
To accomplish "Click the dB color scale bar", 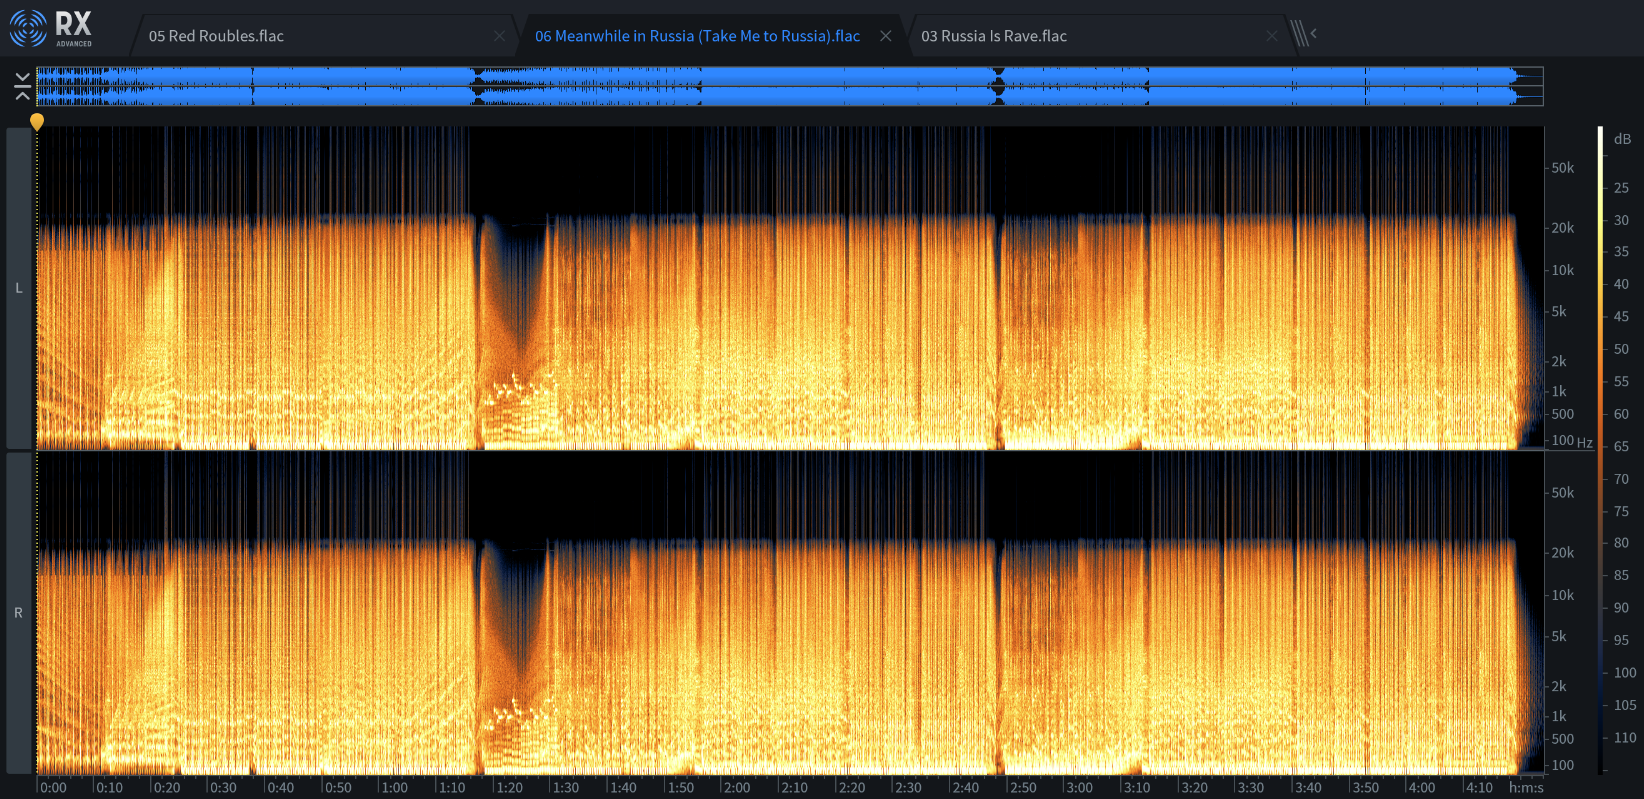I will click(x=1600, y=450).
